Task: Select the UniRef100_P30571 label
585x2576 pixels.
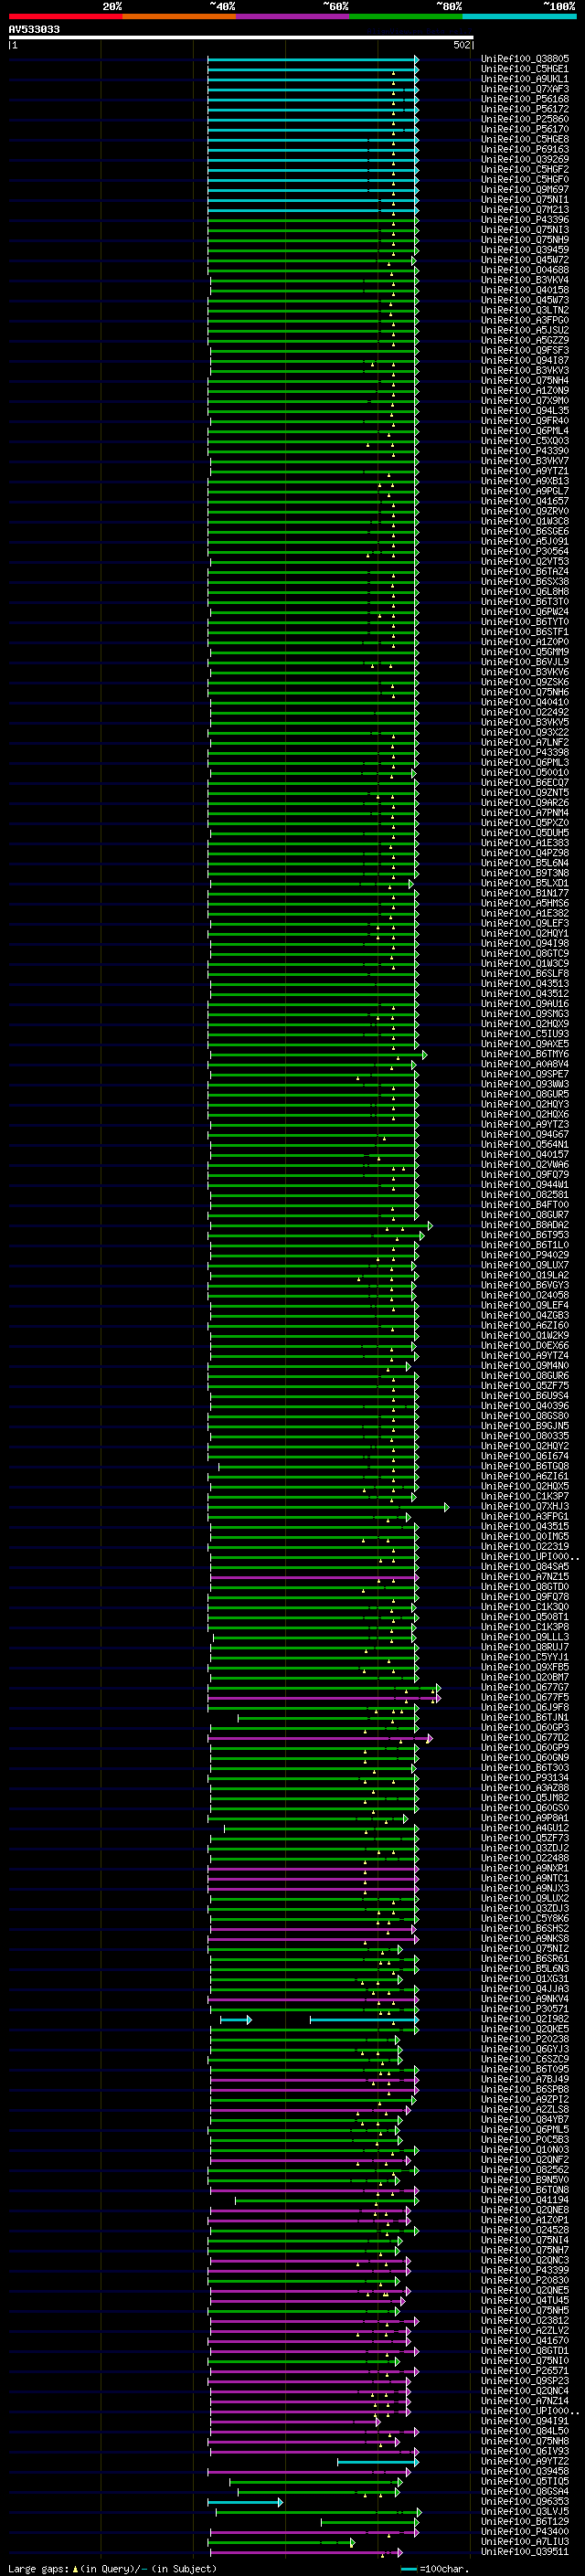Action: click(x=525, y=2009)
